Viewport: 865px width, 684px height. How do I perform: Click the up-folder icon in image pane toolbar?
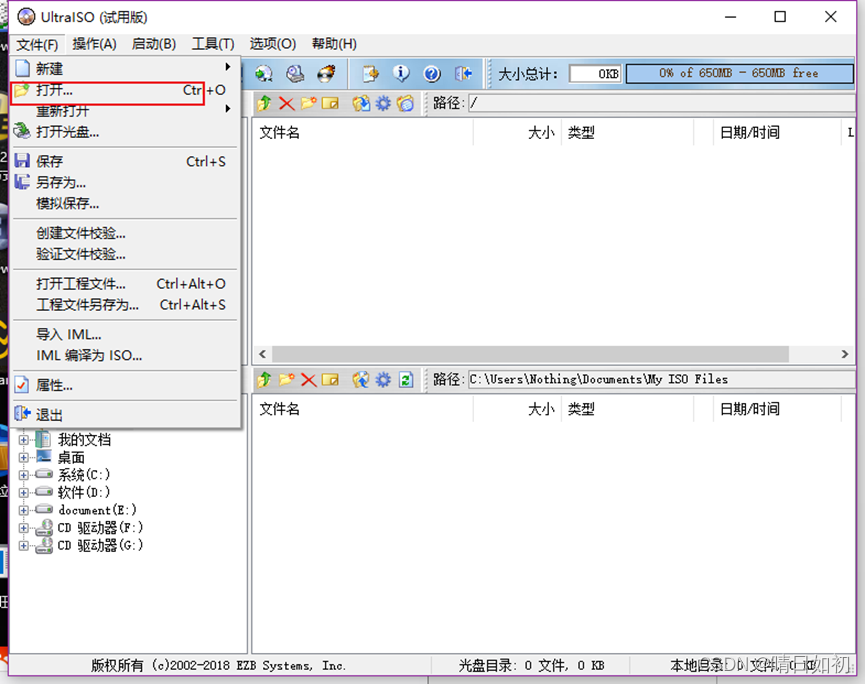(264, 103)
